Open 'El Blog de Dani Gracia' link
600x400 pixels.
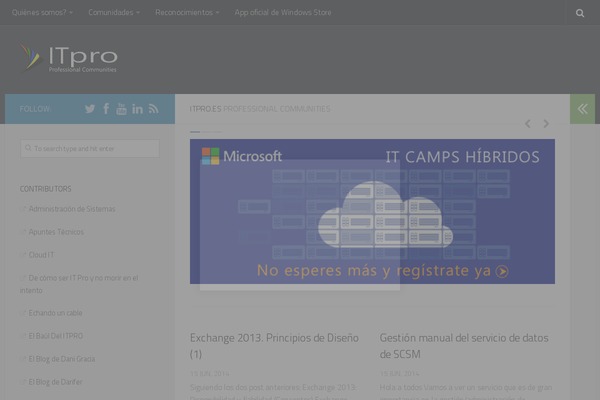62,359
